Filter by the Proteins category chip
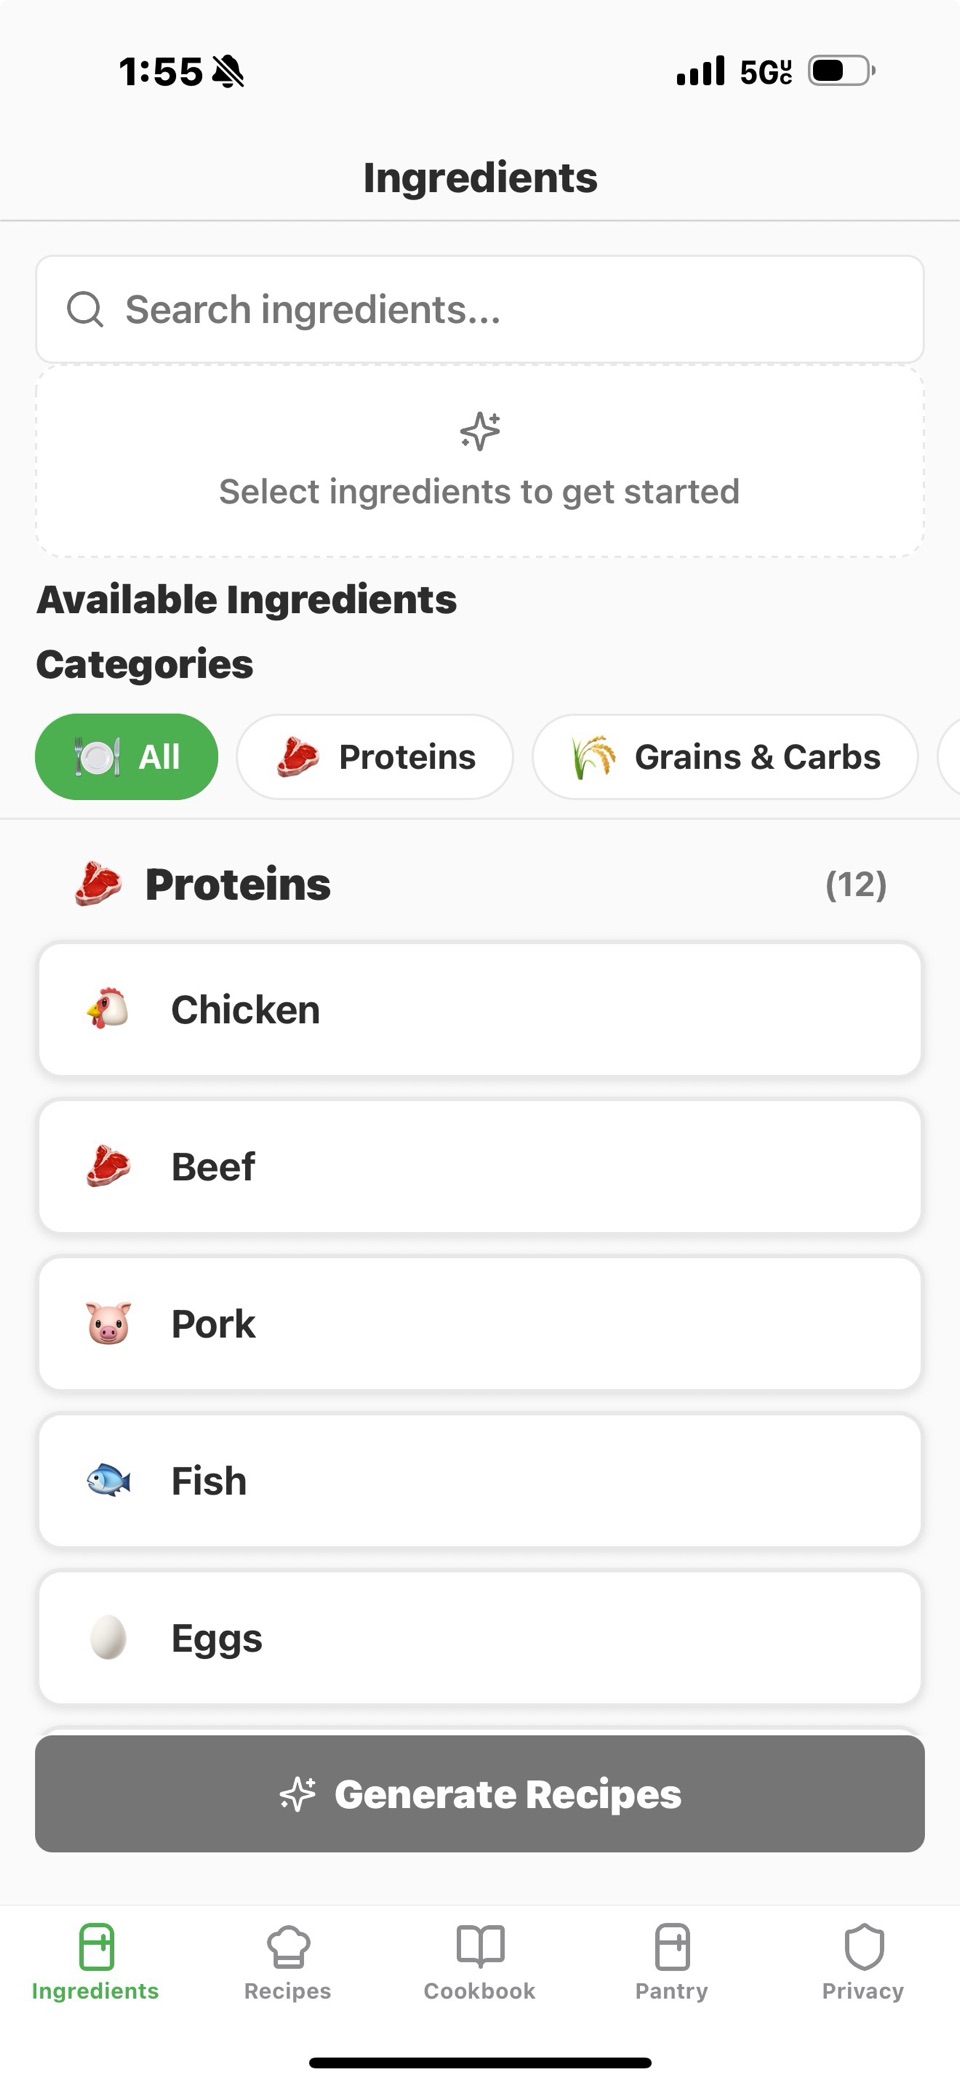Screen dimensions: 960x2086 375,756
